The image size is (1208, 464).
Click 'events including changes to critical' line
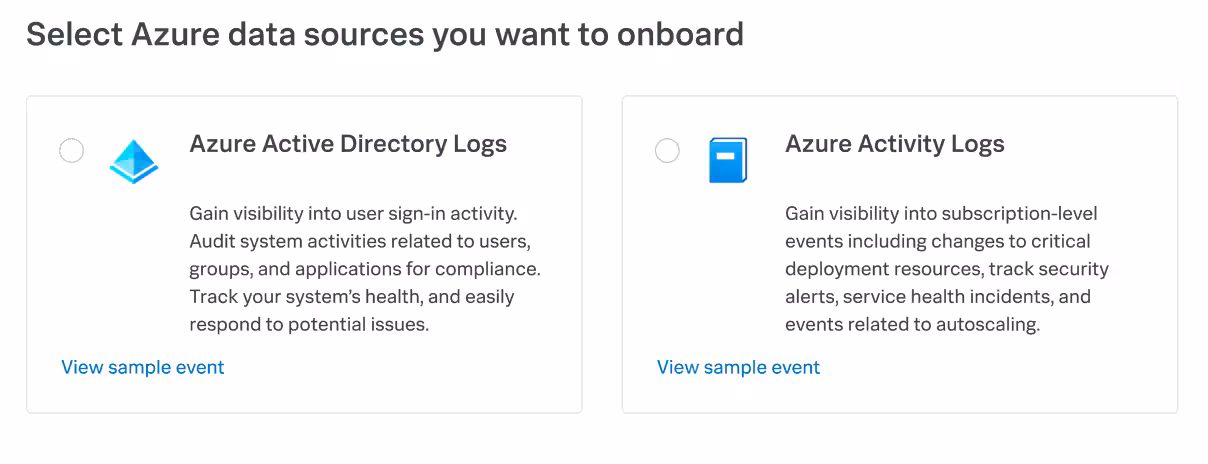click(x=937, y=242)
